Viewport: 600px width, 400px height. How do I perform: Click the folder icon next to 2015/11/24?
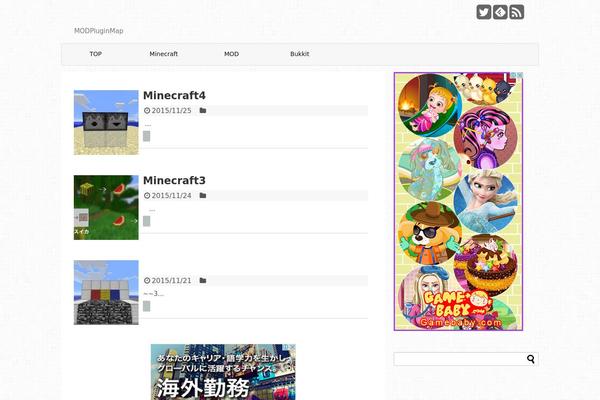[203, 196]
